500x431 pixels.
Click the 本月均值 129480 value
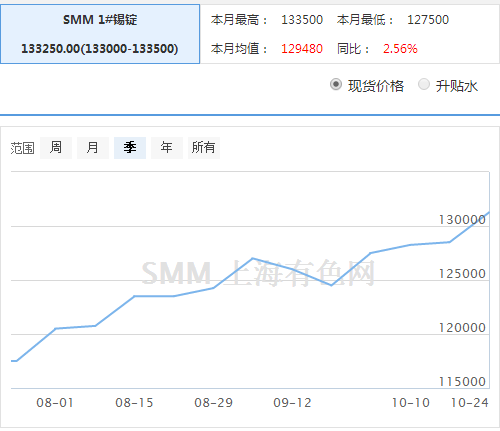[302, 49]
